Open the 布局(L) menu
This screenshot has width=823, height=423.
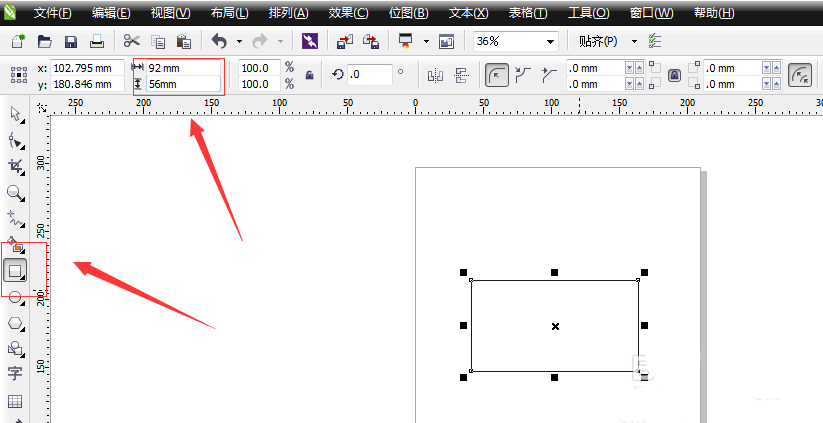pyautogui.click(x=229, y=13)
